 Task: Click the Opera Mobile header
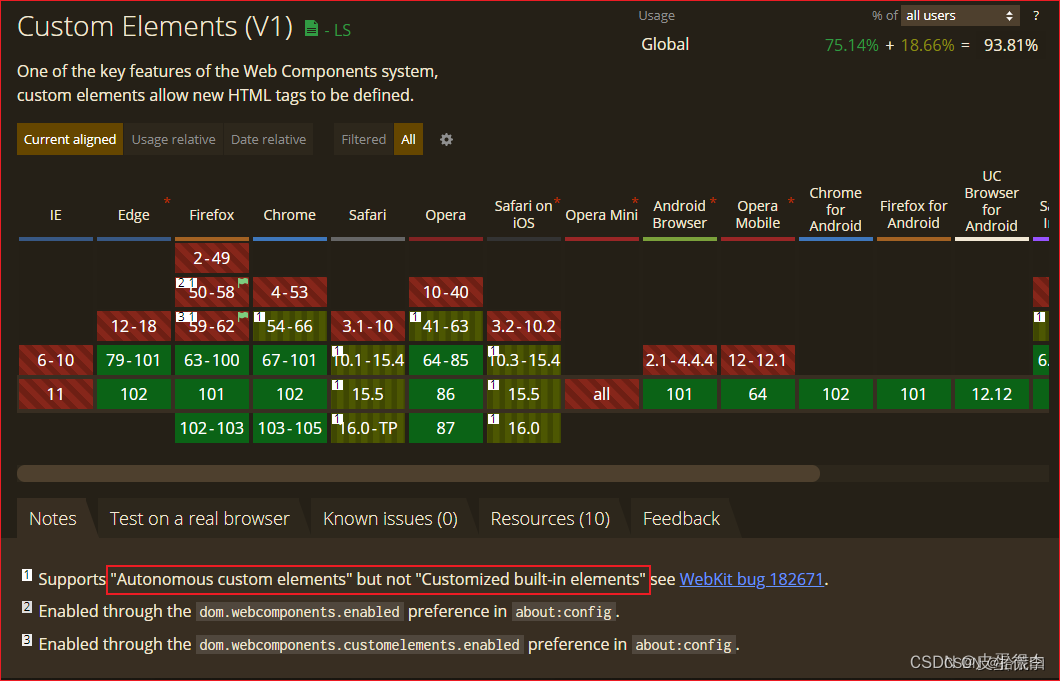[758, 214]
